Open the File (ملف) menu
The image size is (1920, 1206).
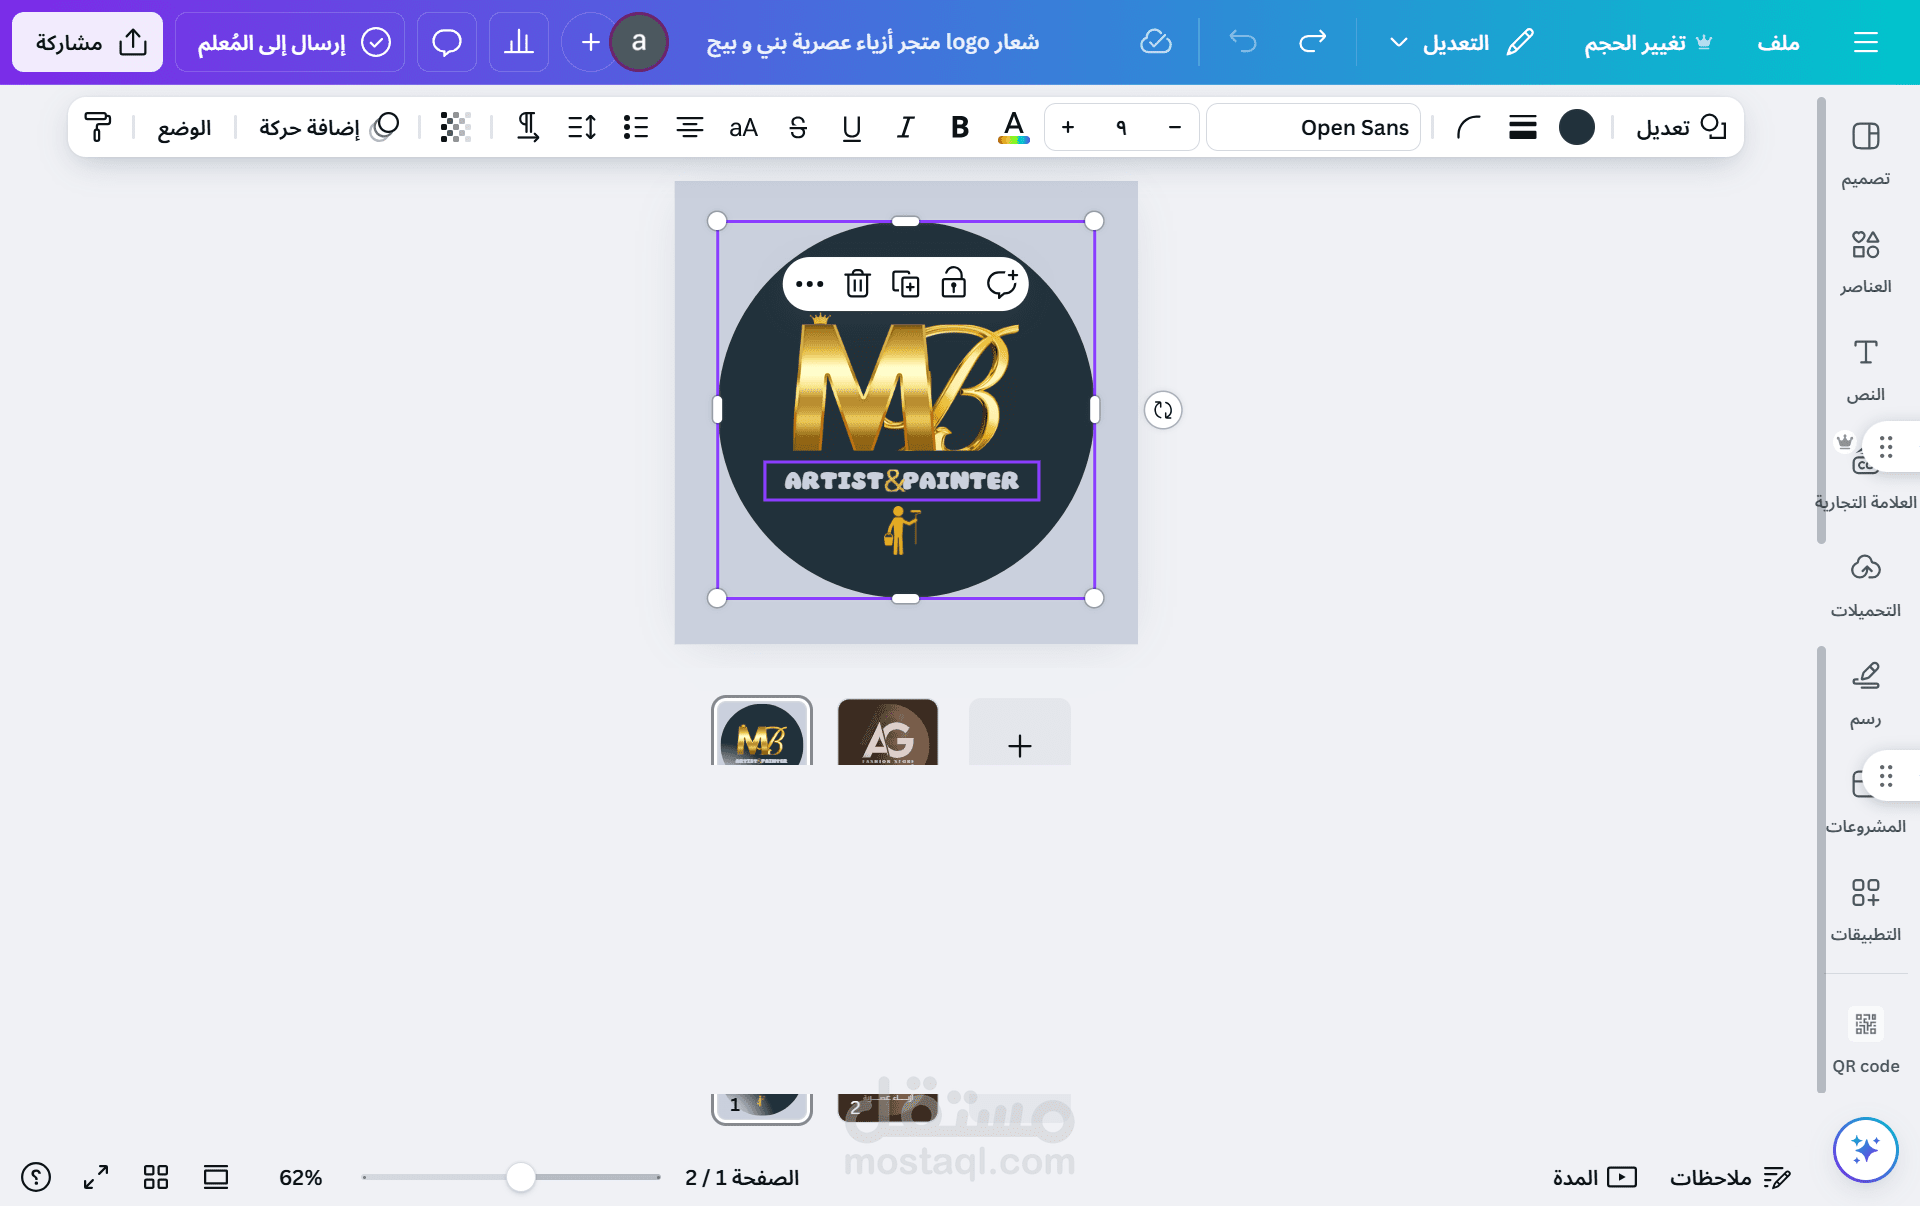1778,42
